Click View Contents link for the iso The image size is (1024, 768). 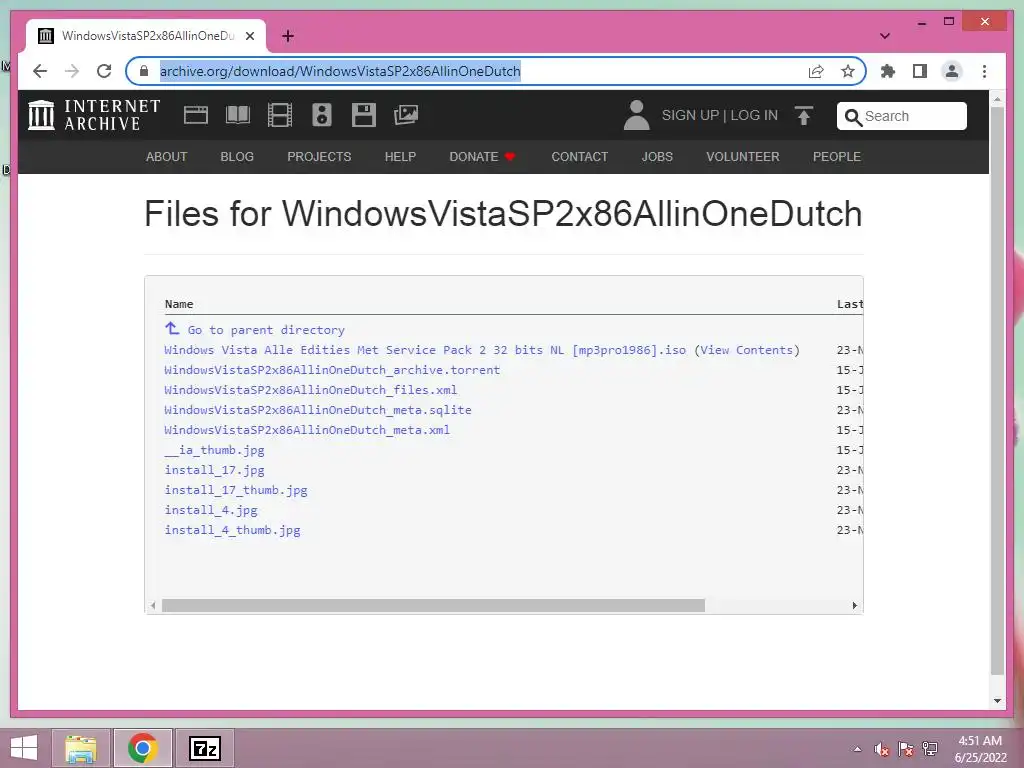746,350
